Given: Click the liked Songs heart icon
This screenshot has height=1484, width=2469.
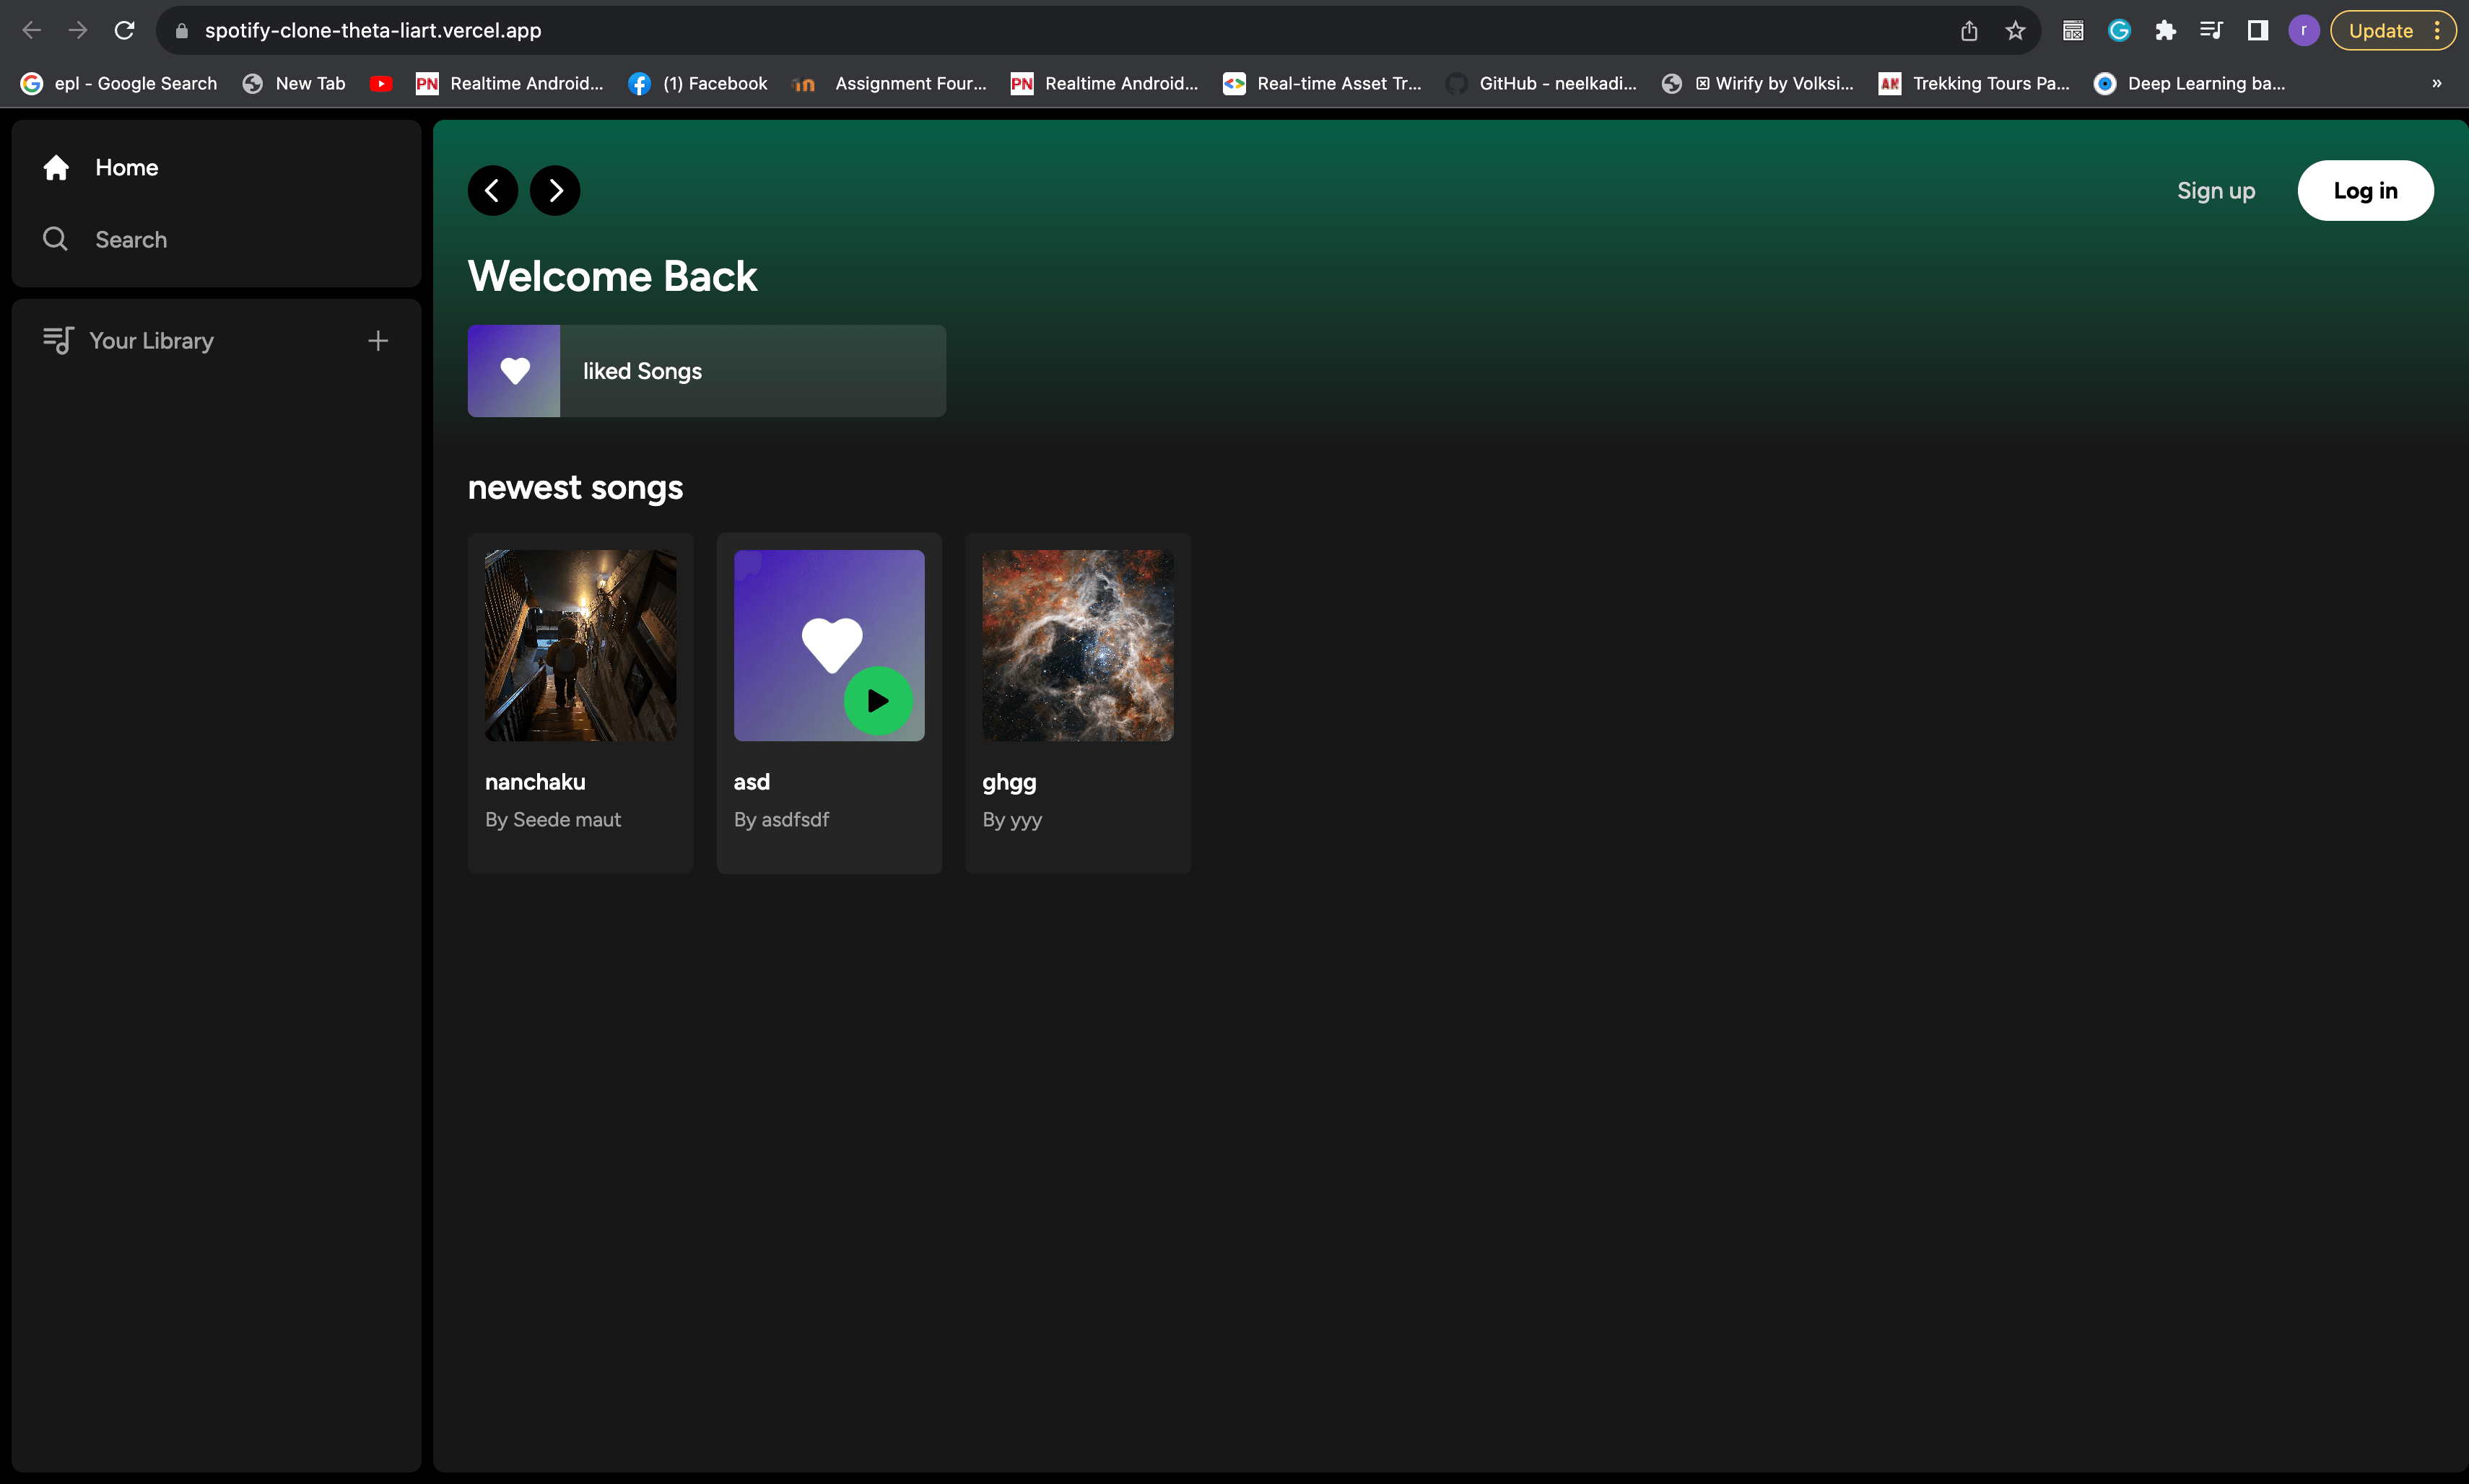Looking at the screenshot, I should 514,371.
